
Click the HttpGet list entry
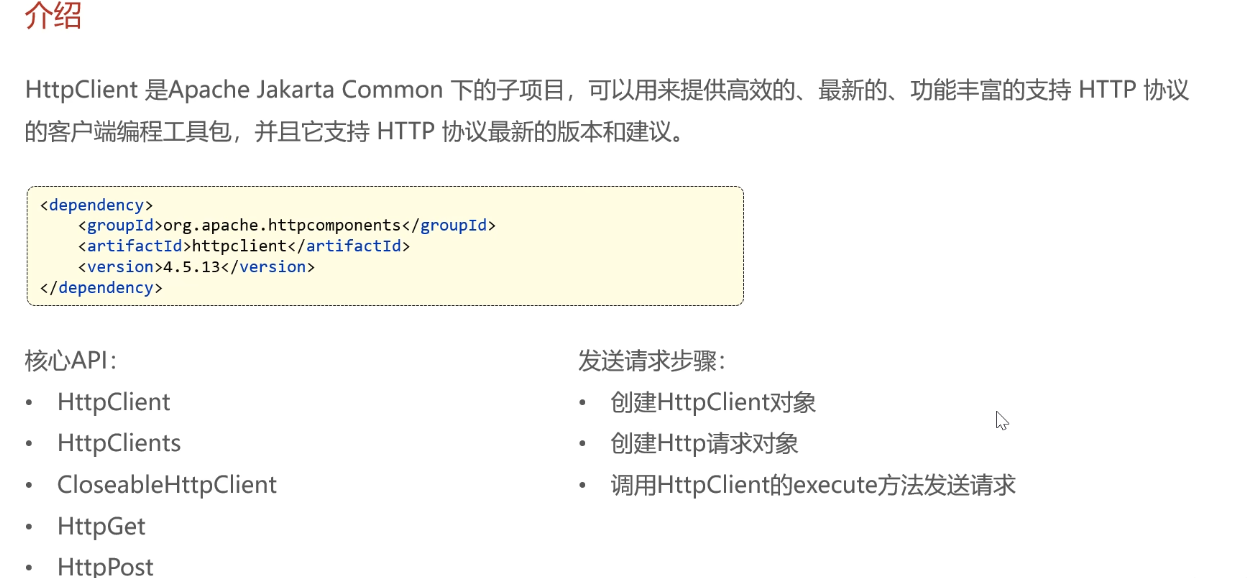point(101,526)
